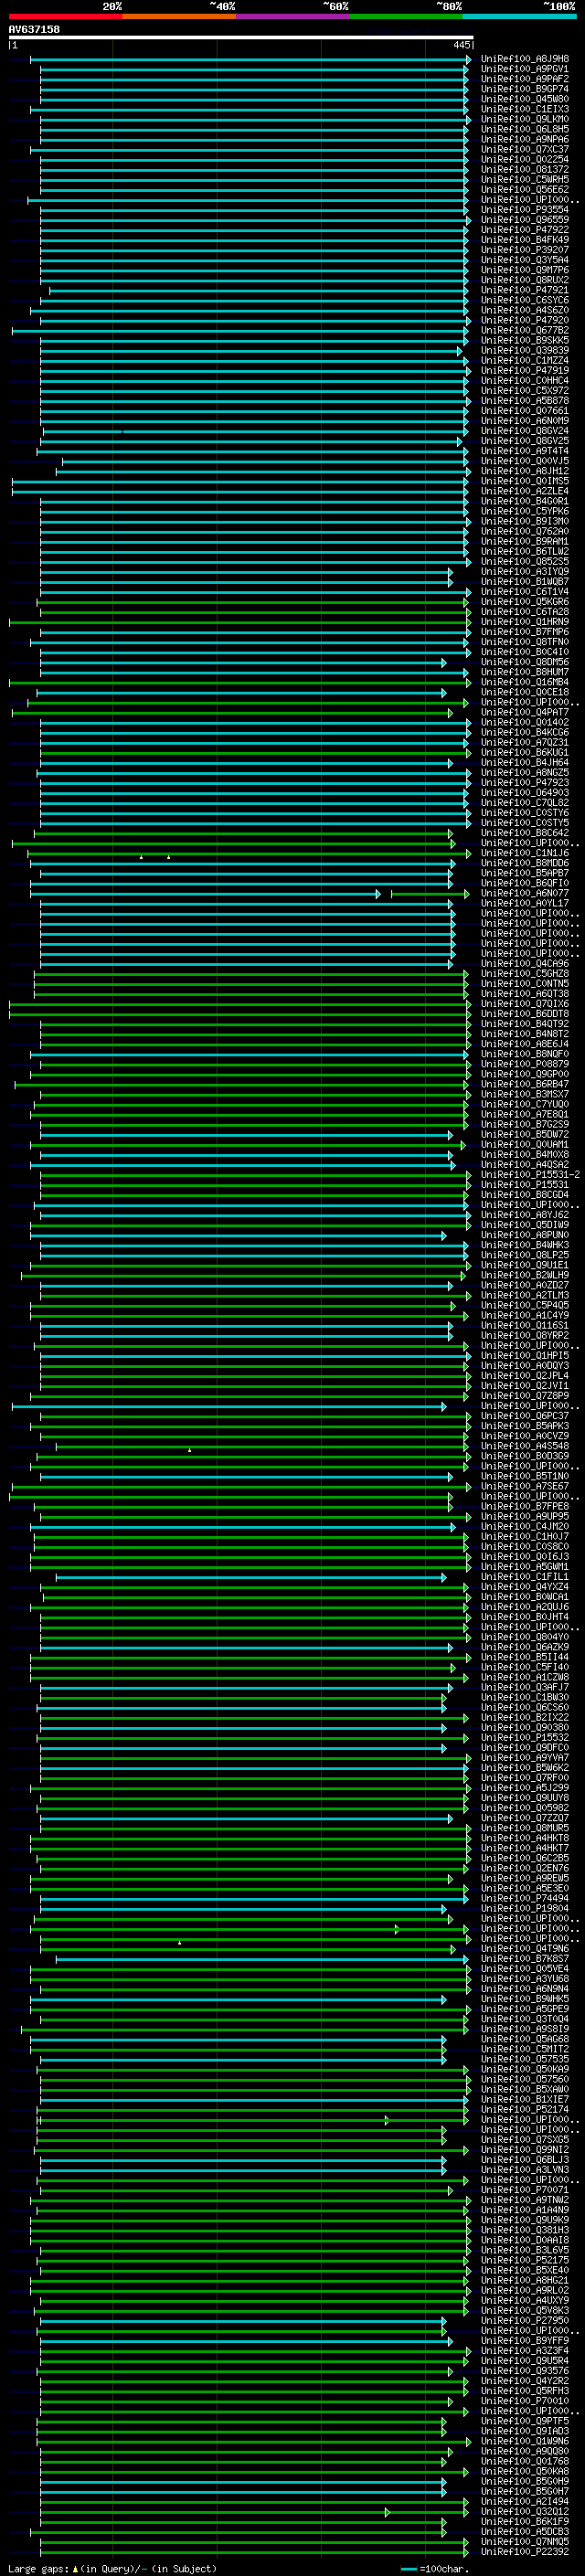Click hit UniRef100_P70010
585x2576 pixels.
[x=525, y=2401]
